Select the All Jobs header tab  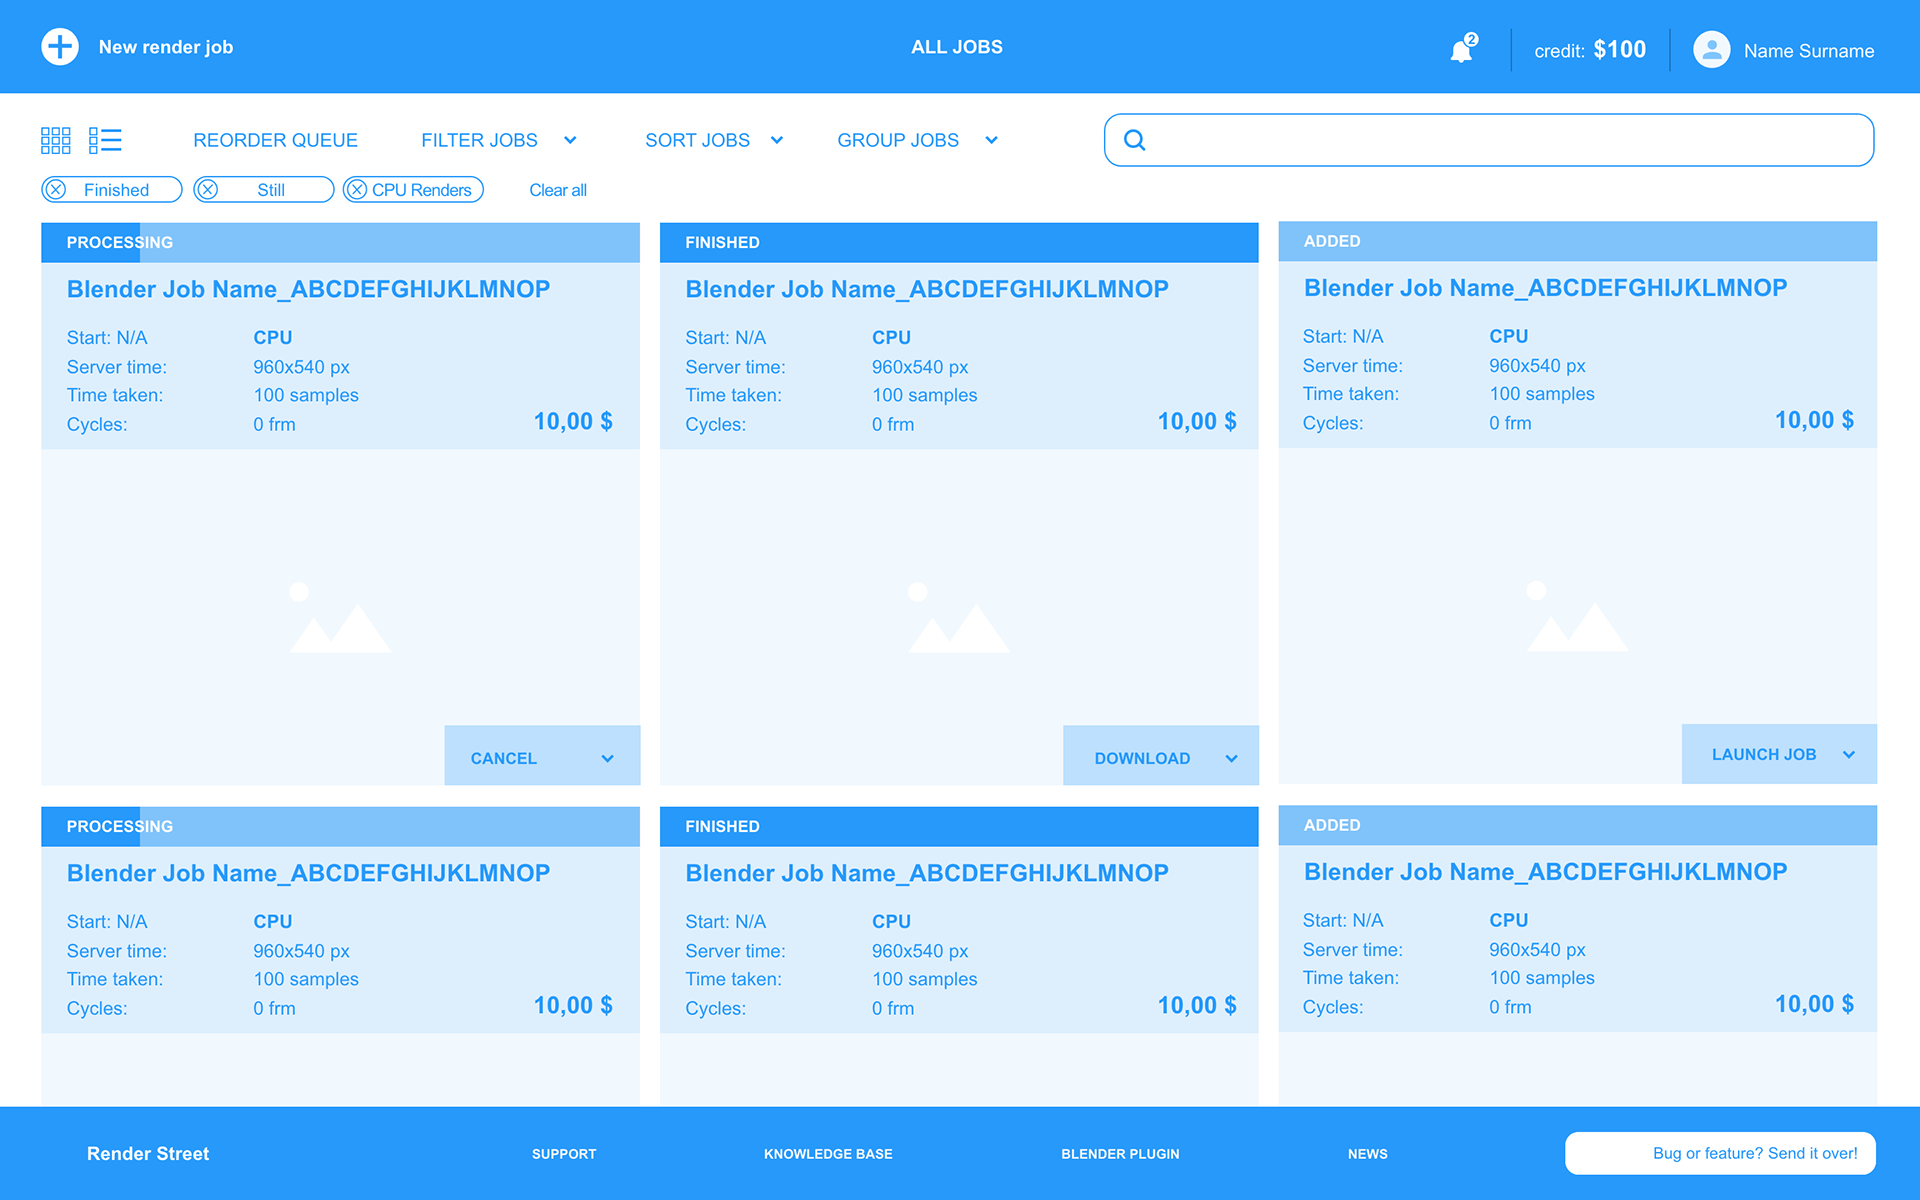[x=956, y=47]
